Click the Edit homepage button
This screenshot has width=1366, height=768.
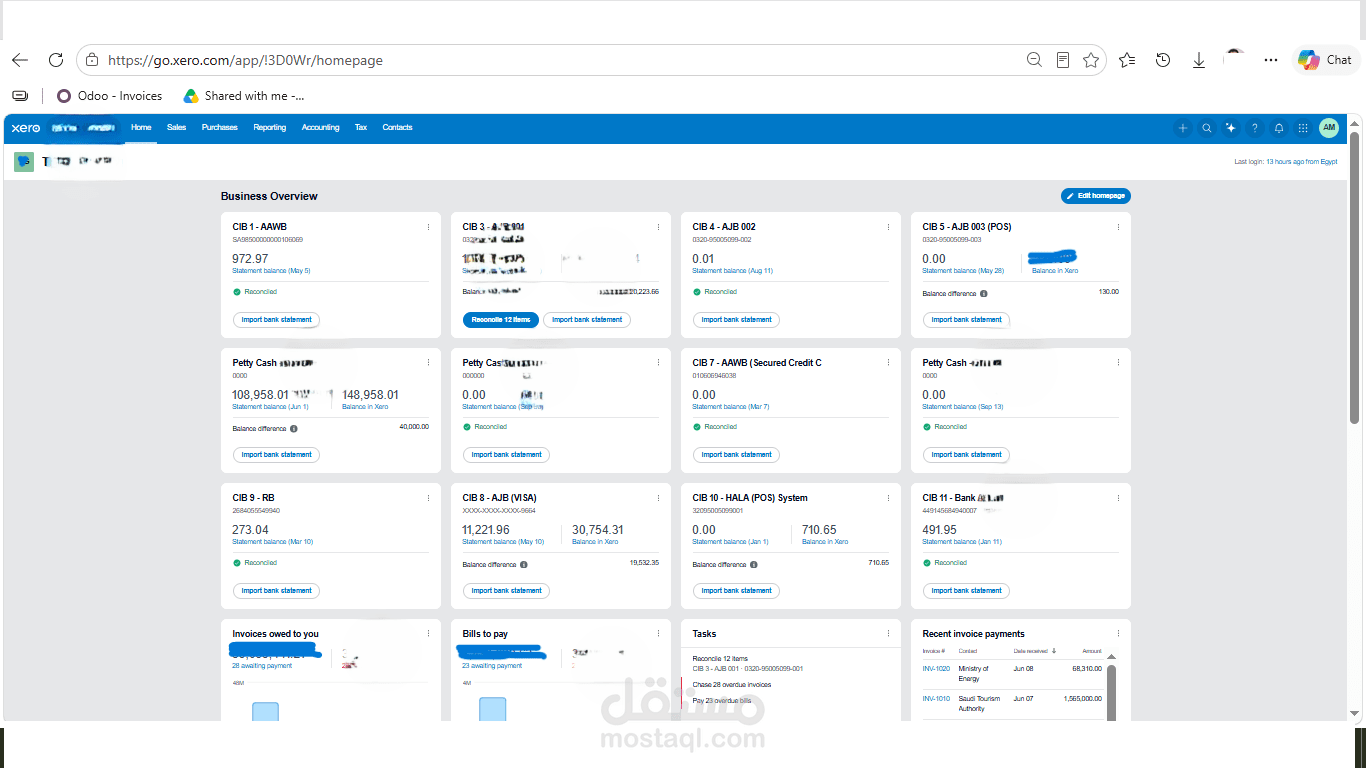[x=1096, y=196]
